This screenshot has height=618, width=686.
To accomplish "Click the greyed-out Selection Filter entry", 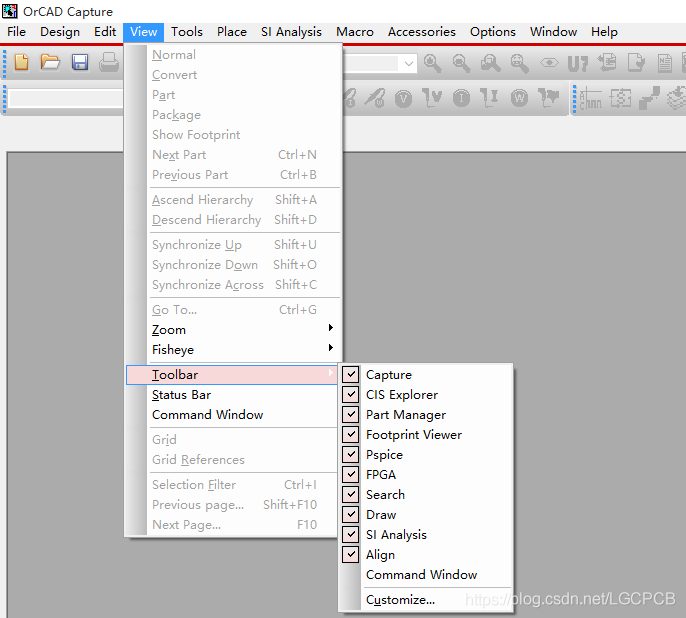I will 232,485.
